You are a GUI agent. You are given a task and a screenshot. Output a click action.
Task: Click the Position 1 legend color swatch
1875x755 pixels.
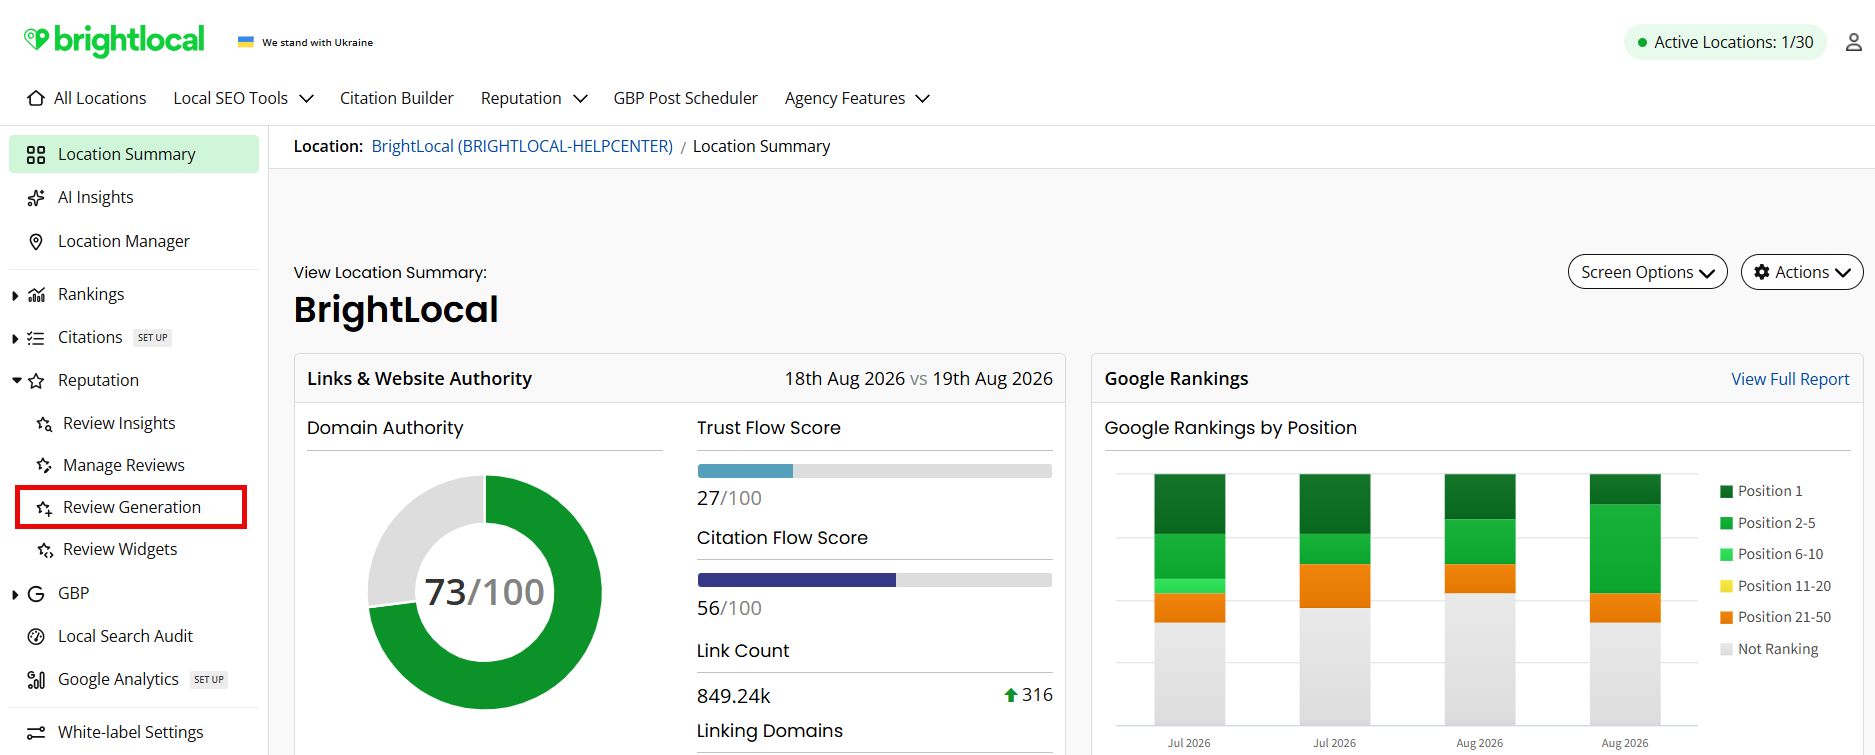coord(1726,491)
